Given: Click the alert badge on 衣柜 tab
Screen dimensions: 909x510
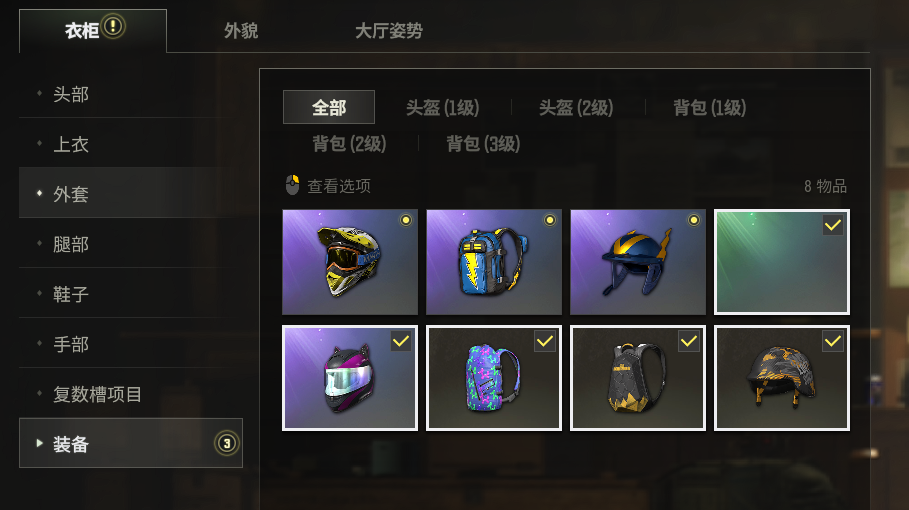Looking at the screenshot, I should click(x=113, y=26).
